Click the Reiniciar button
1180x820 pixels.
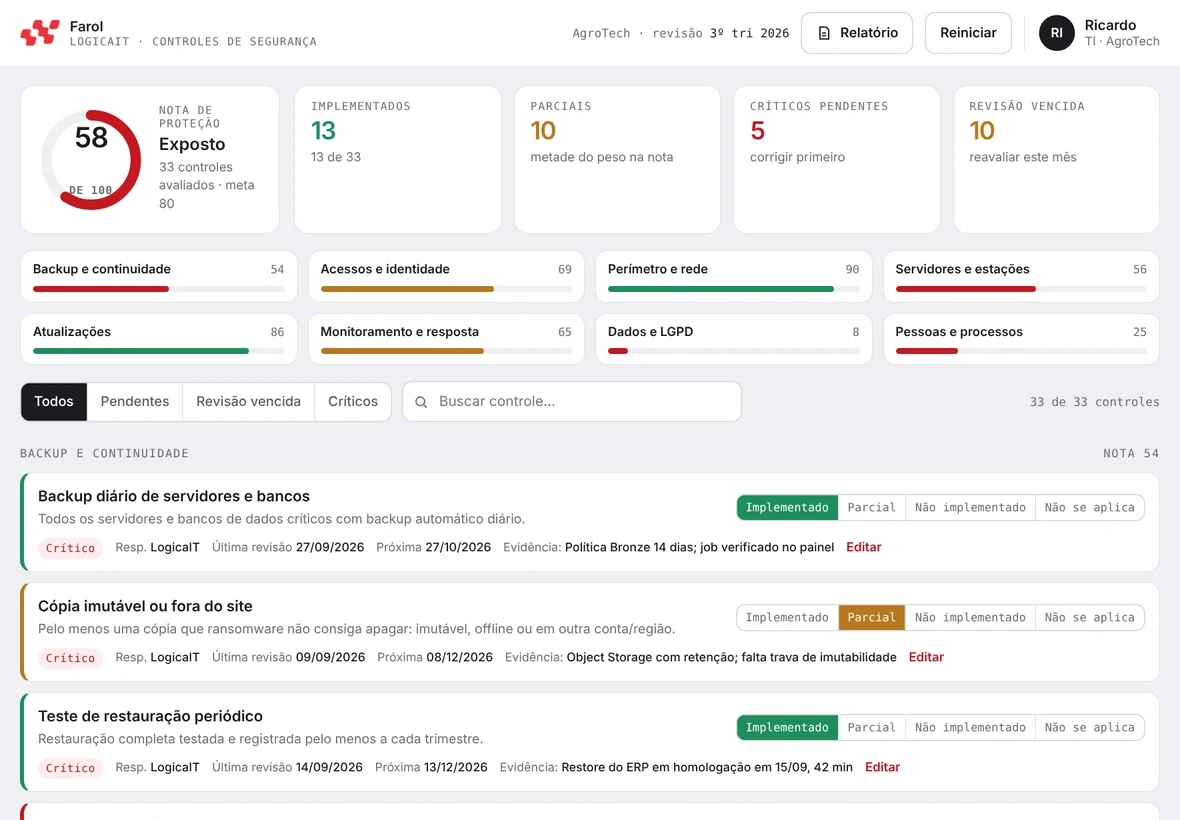968,33
